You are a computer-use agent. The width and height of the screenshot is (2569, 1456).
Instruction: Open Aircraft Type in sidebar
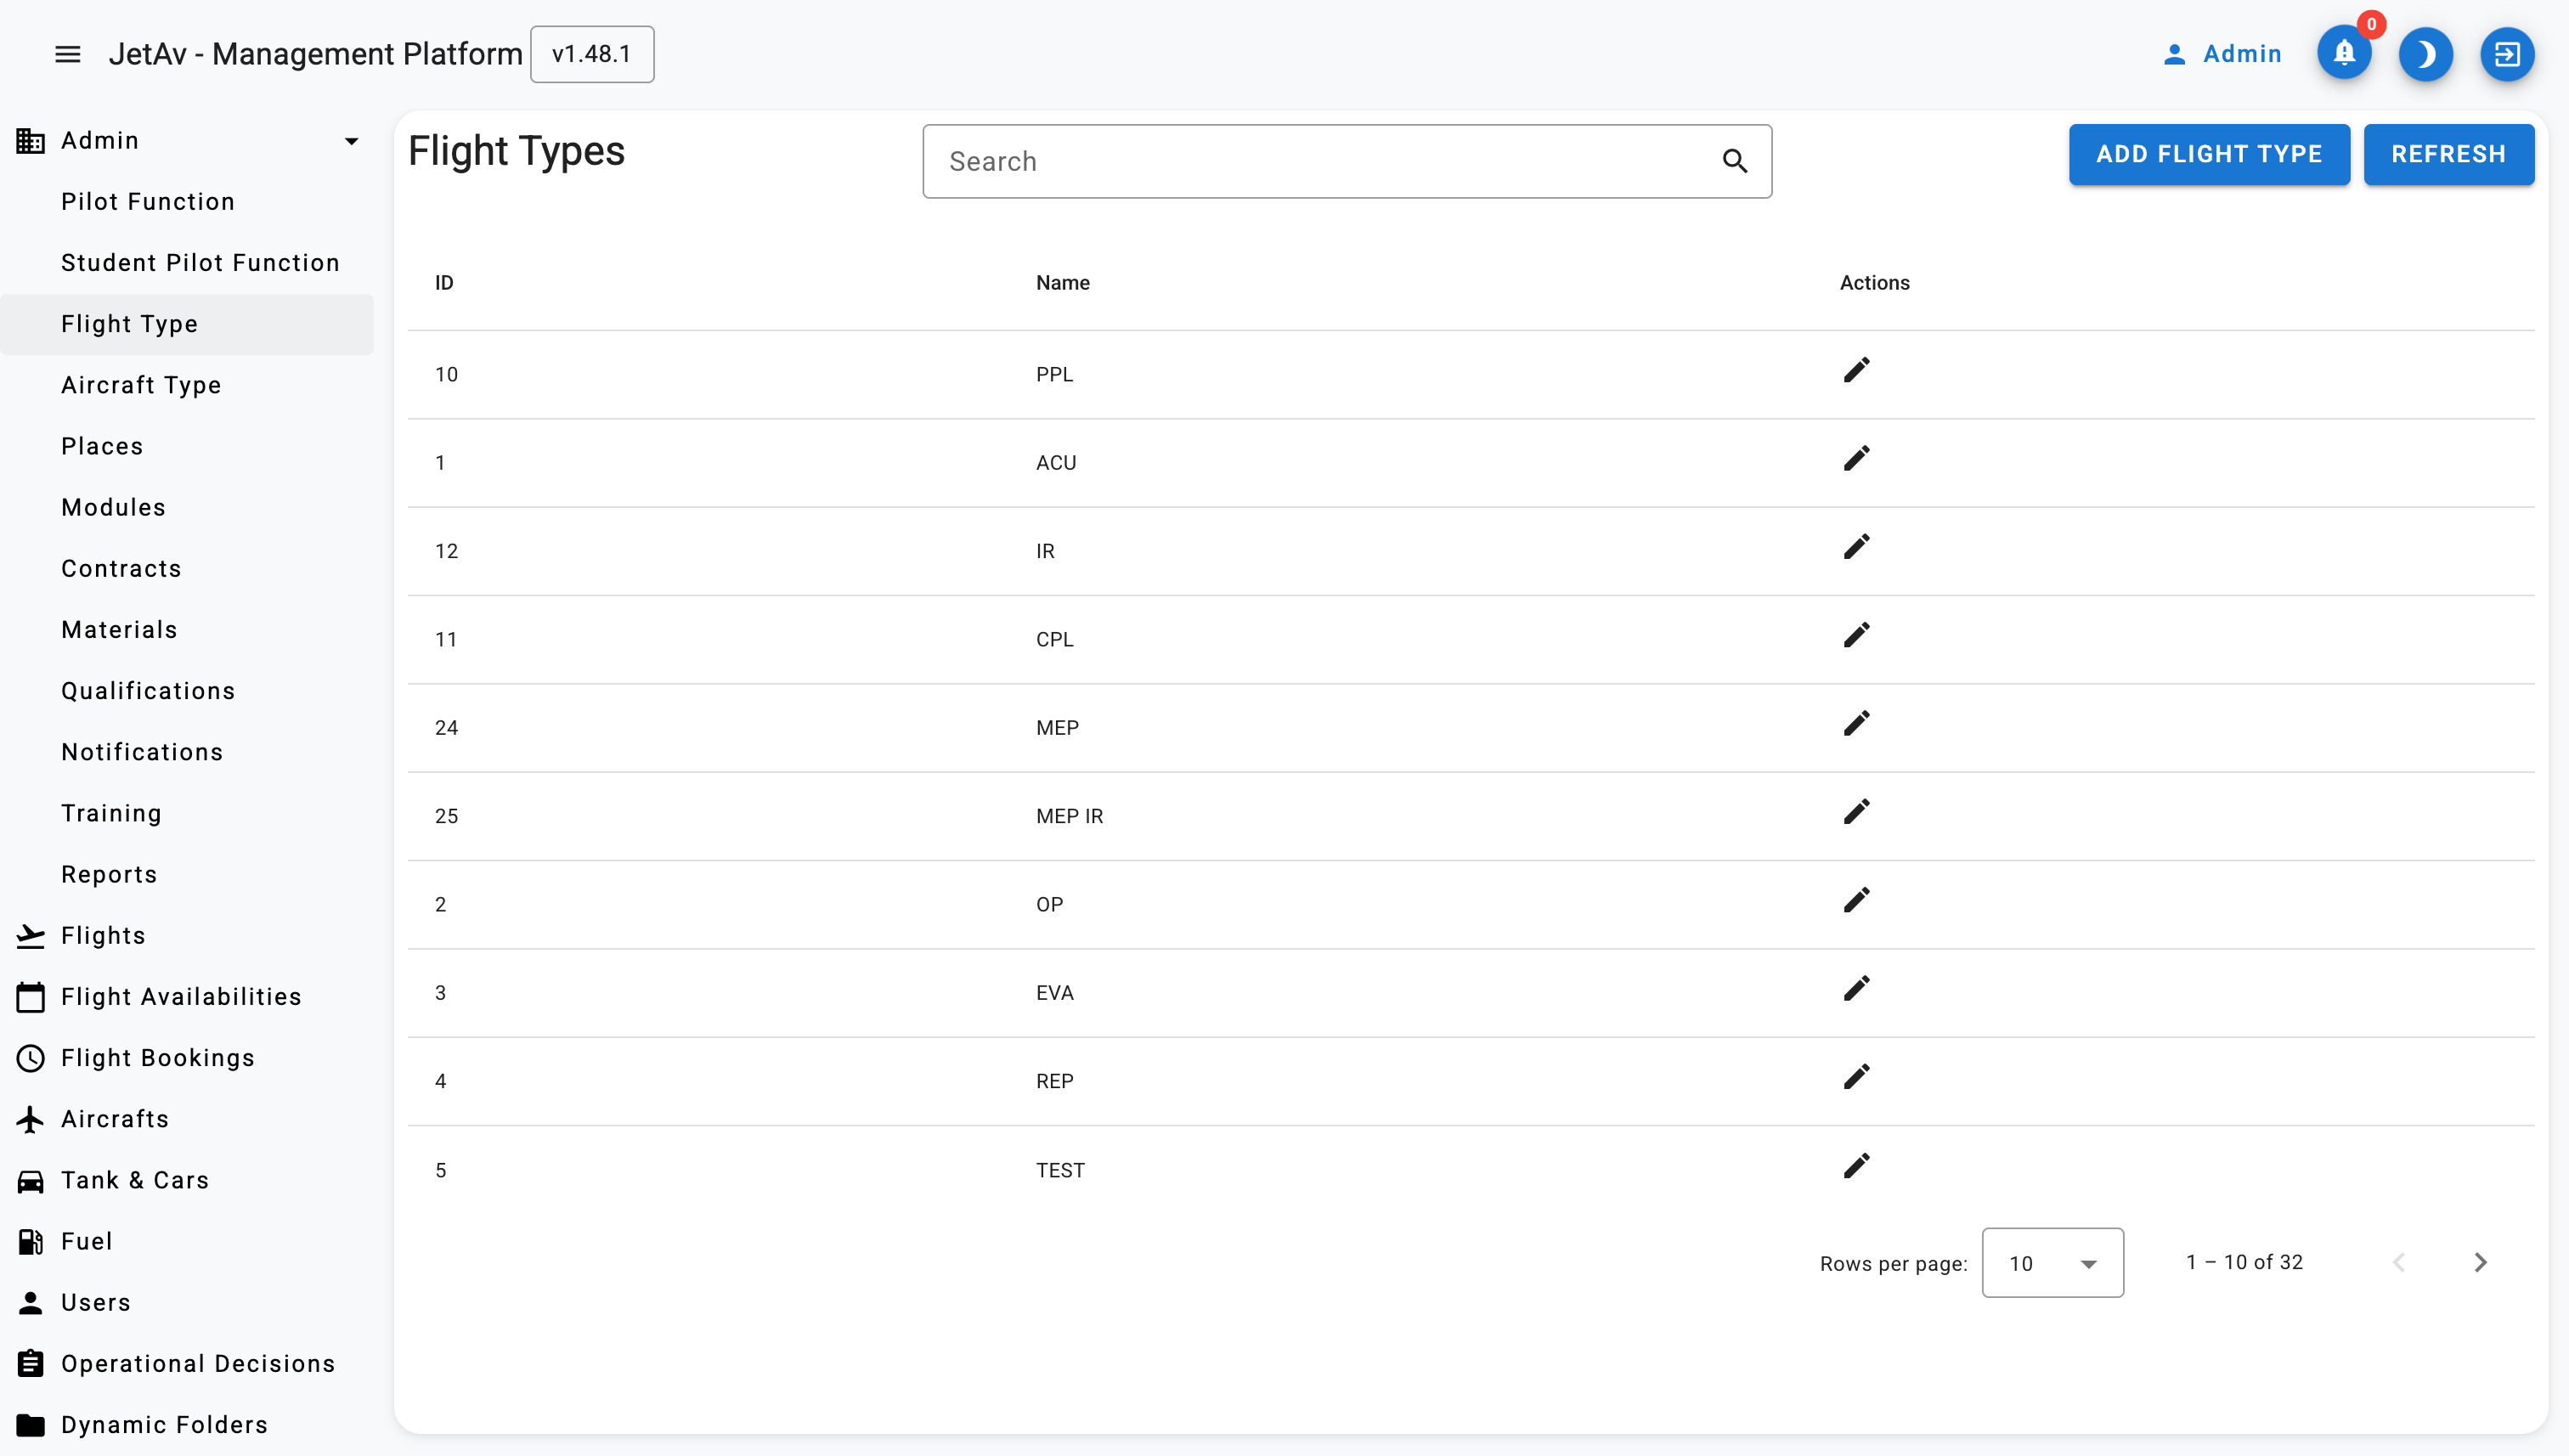(141, 385)
